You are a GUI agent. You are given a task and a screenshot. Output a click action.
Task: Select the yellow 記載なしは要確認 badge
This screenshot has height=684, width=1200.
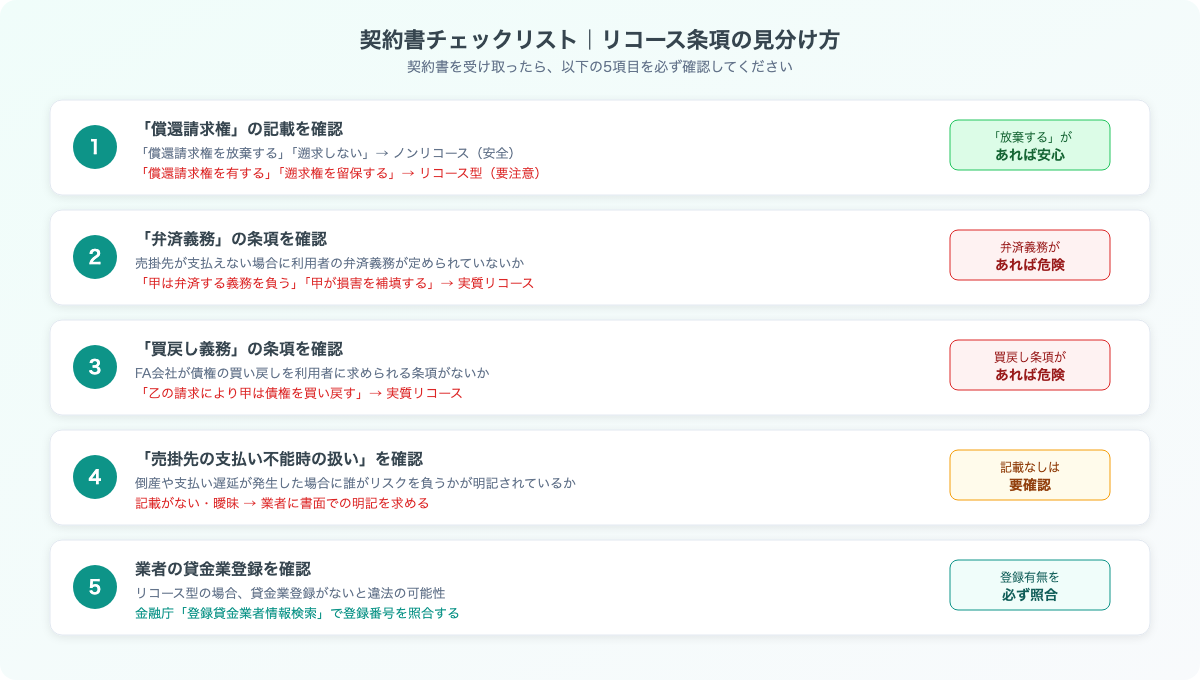[1029, 475]
